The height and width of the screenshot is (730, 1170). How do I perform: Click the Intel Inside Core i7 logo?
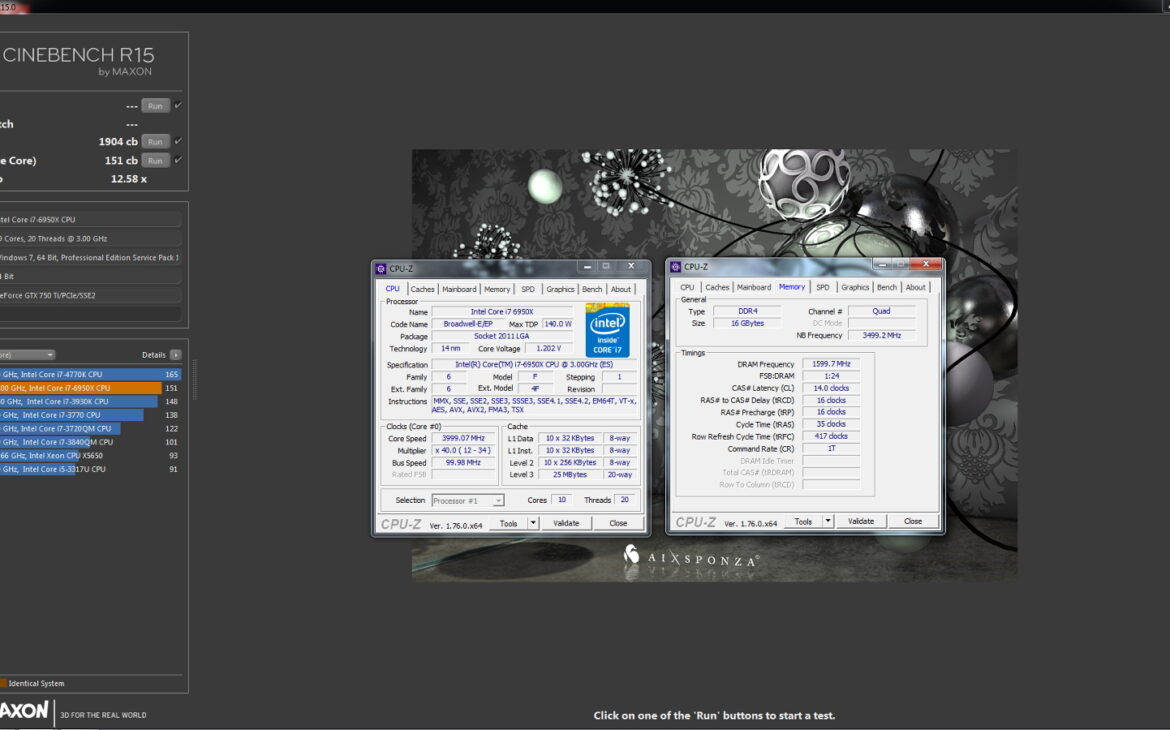coord(607,330)
